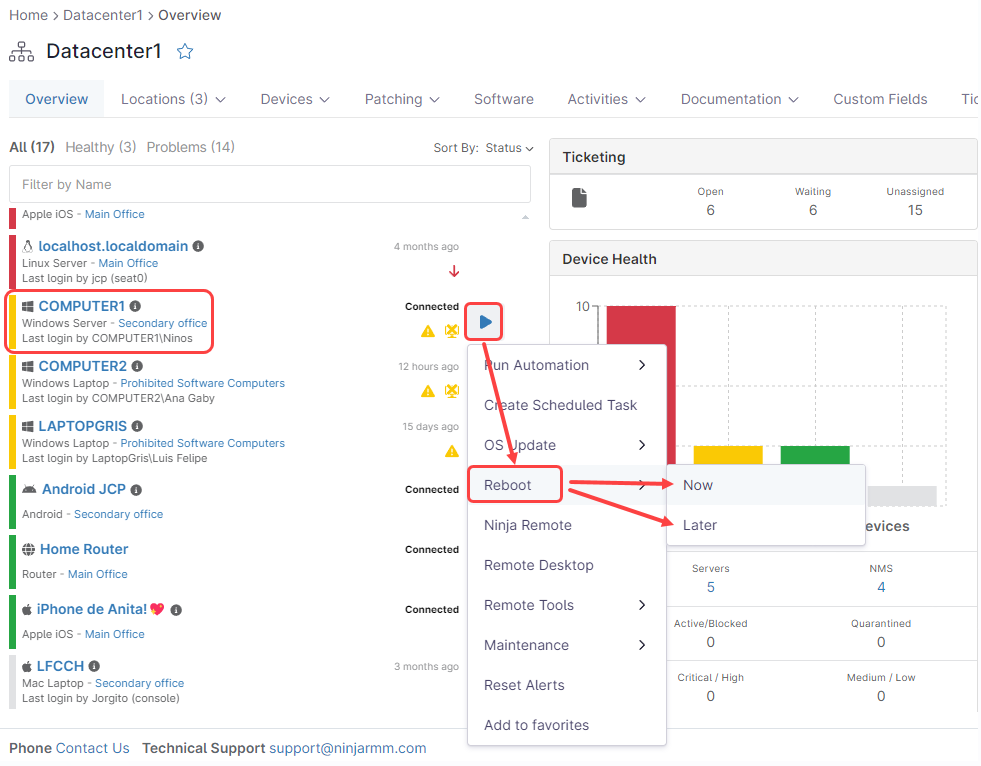The height and width of the screenshot is (766, 981).
Task: Select Later in the Reboot submenu
Action: point(766,525)
